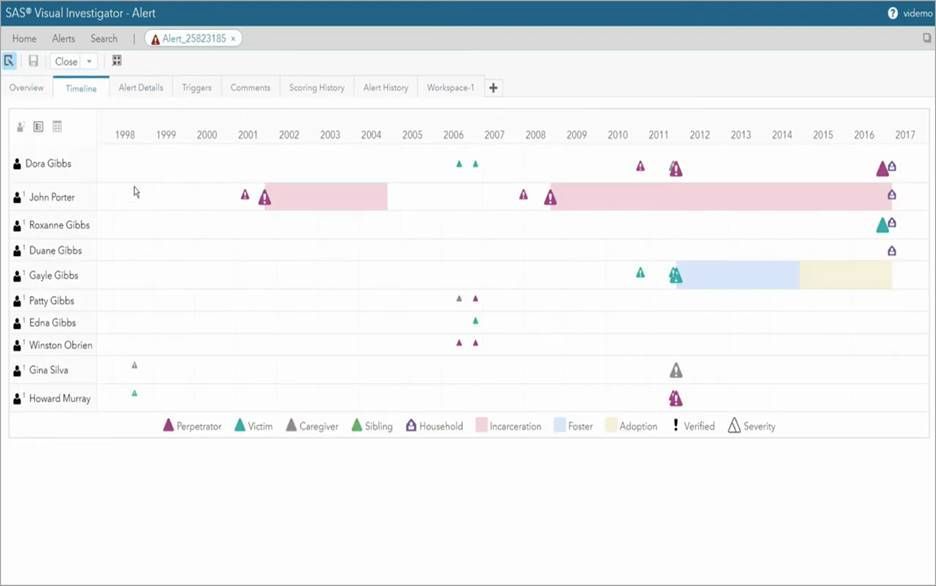Viewport: 936px width, 586px height.
Task: Switch to the Overview tab
Action: [26, 87]
